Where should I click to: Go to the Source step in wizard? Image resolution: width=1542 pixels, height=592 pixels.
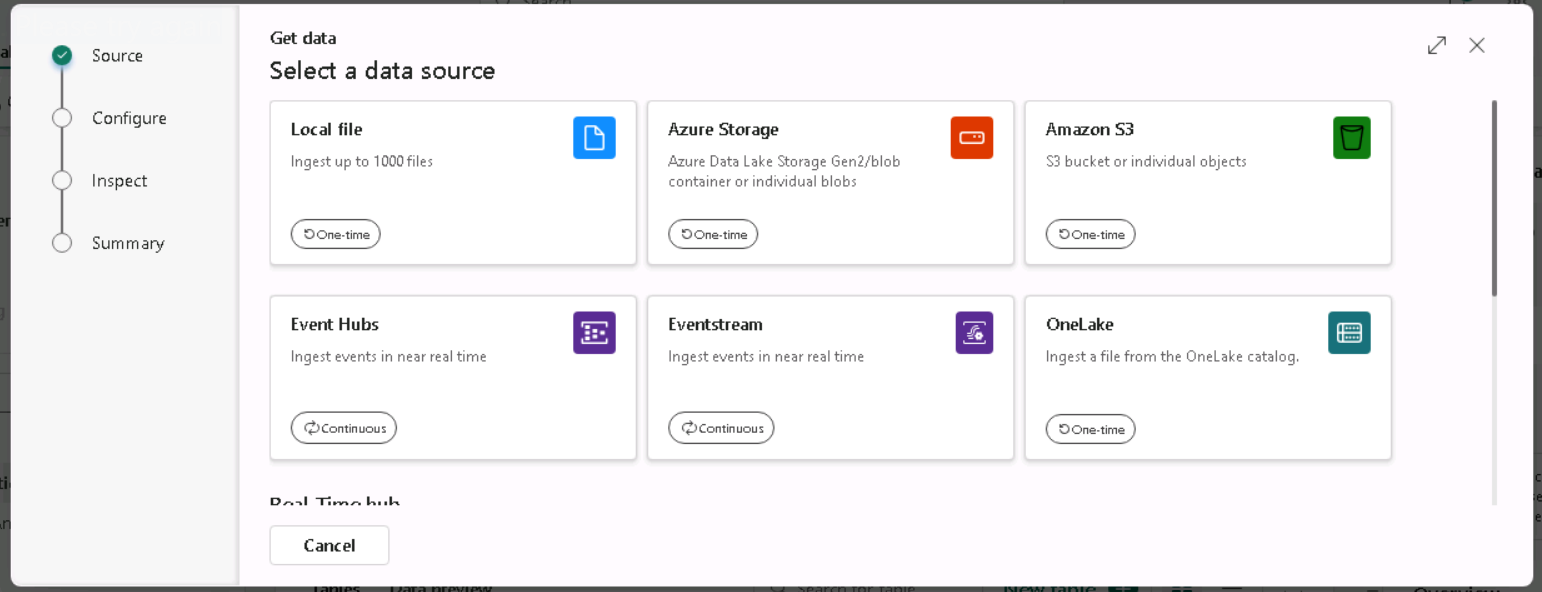(x=117, y=56)
